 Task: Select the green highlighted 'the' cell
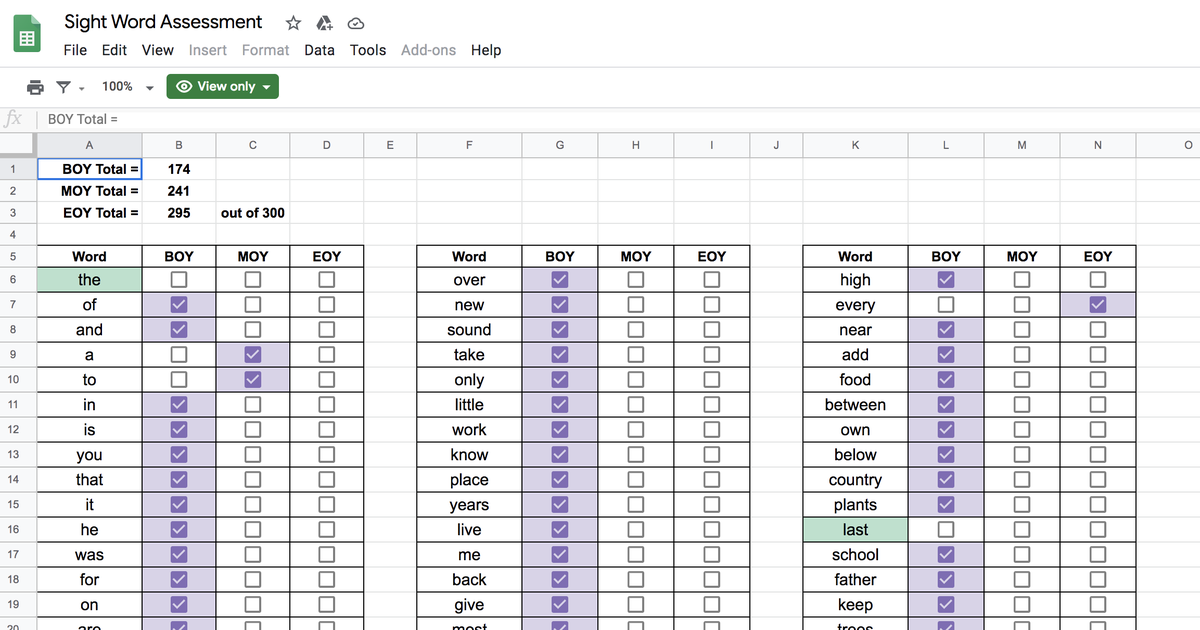point(89,280)
